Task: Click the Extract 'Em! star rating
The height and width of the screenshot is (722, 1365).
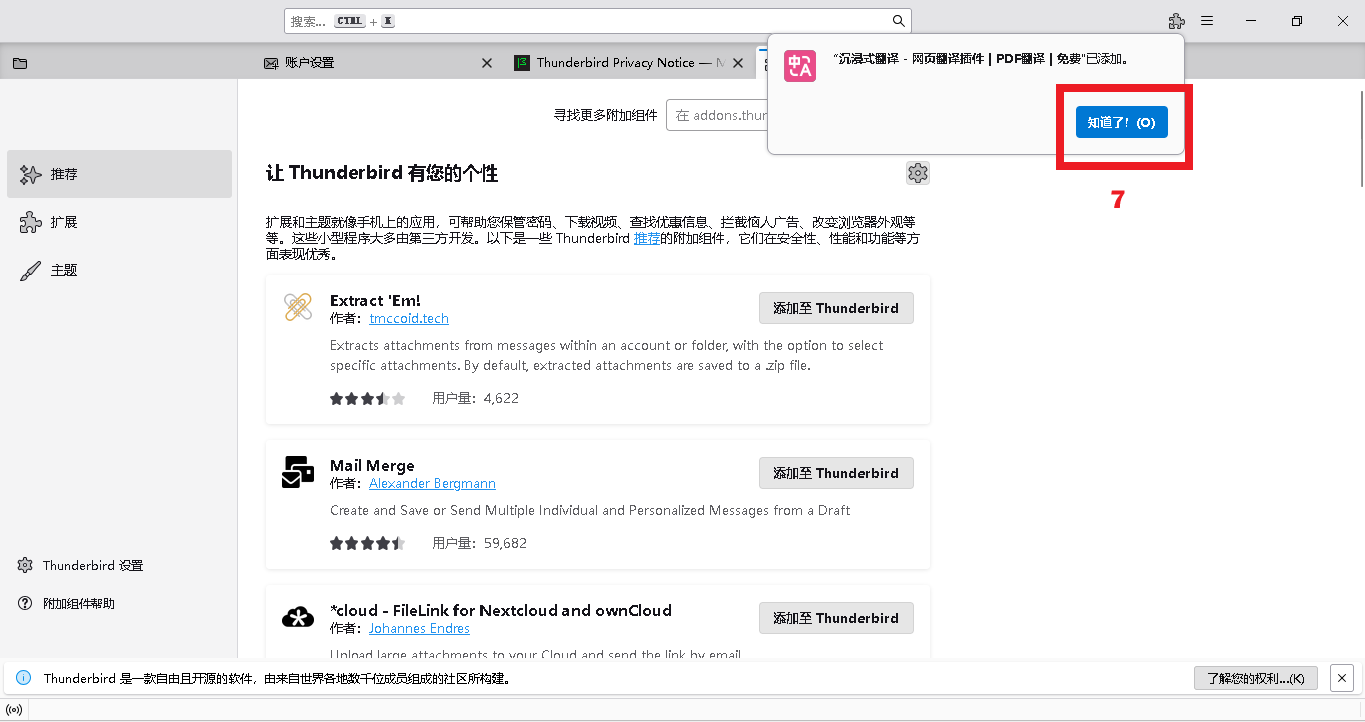Action: (x=367, y=398)
